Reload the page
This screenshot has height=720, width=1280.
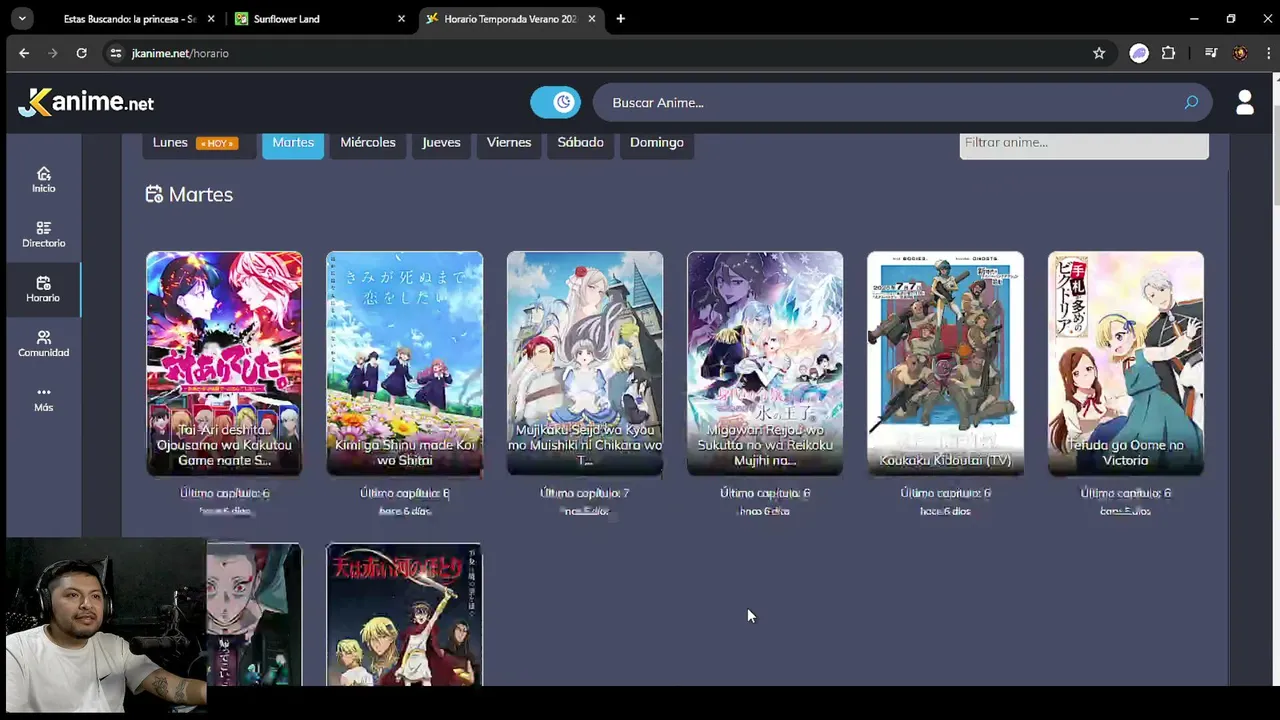(81, 53)
